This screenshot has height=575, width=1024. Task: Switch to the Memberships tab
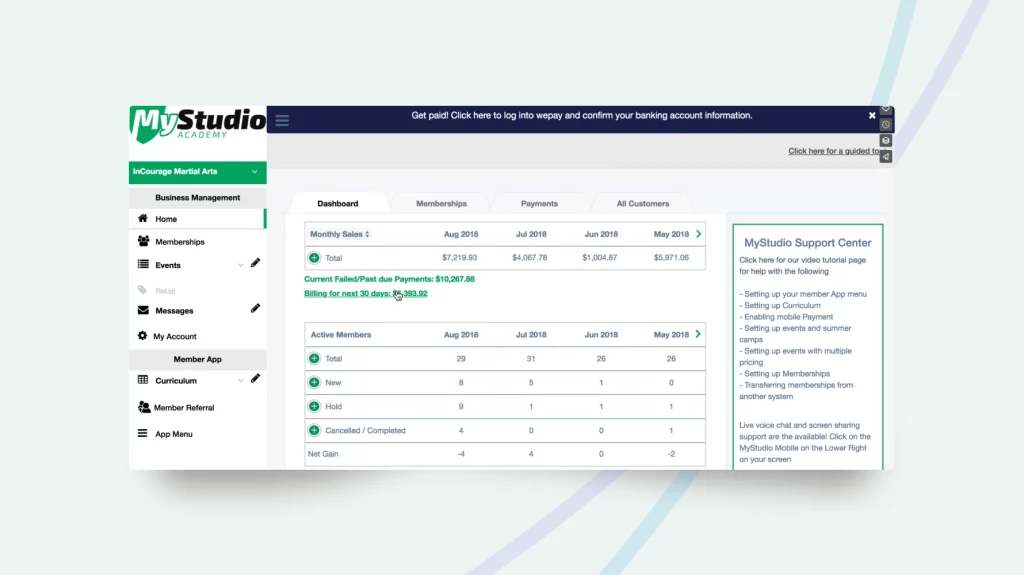(441, 204)
